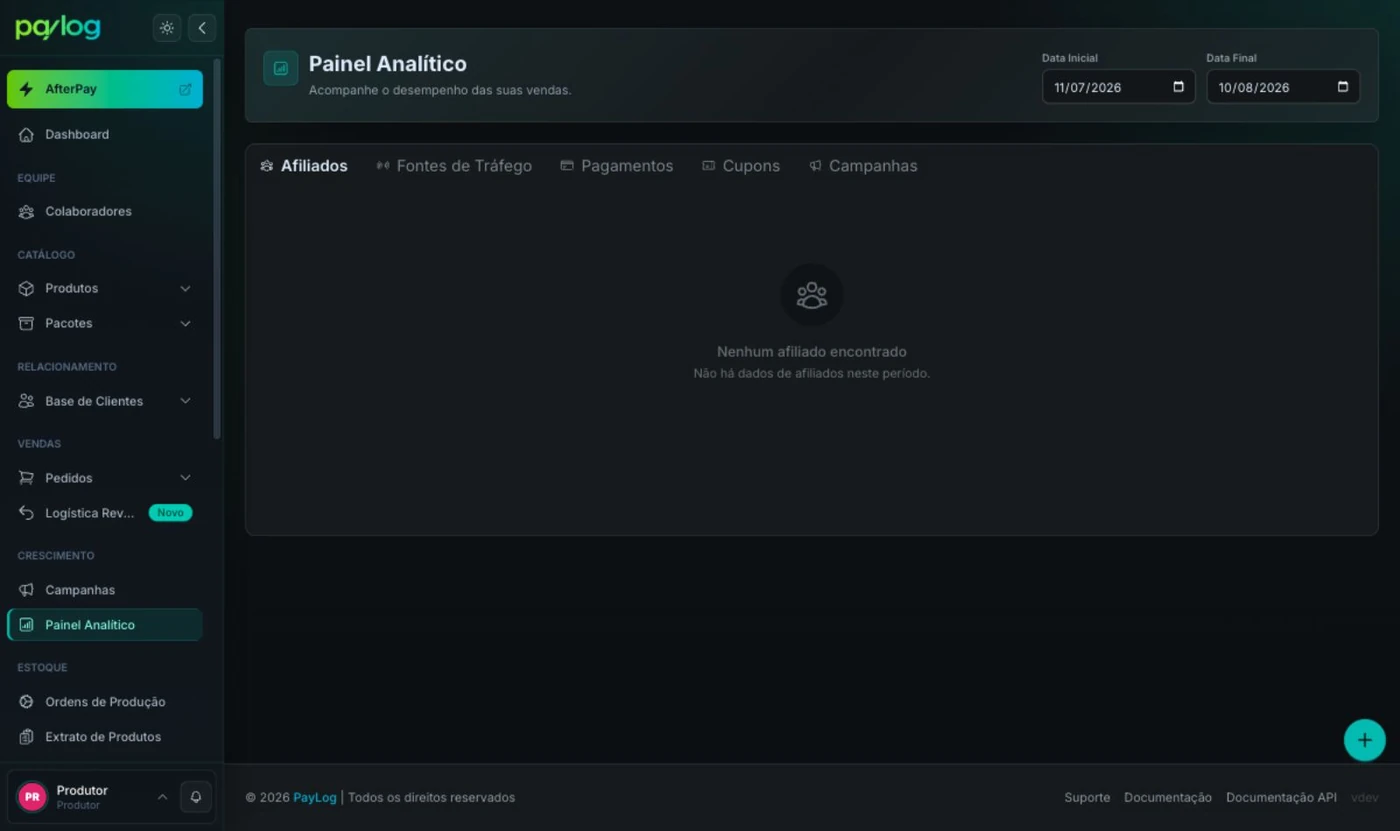The height and width of the screenshot is (831, 1400).
Task: Click the Painel Analítico chart icon in sidebar
Action: click(26, 625)
